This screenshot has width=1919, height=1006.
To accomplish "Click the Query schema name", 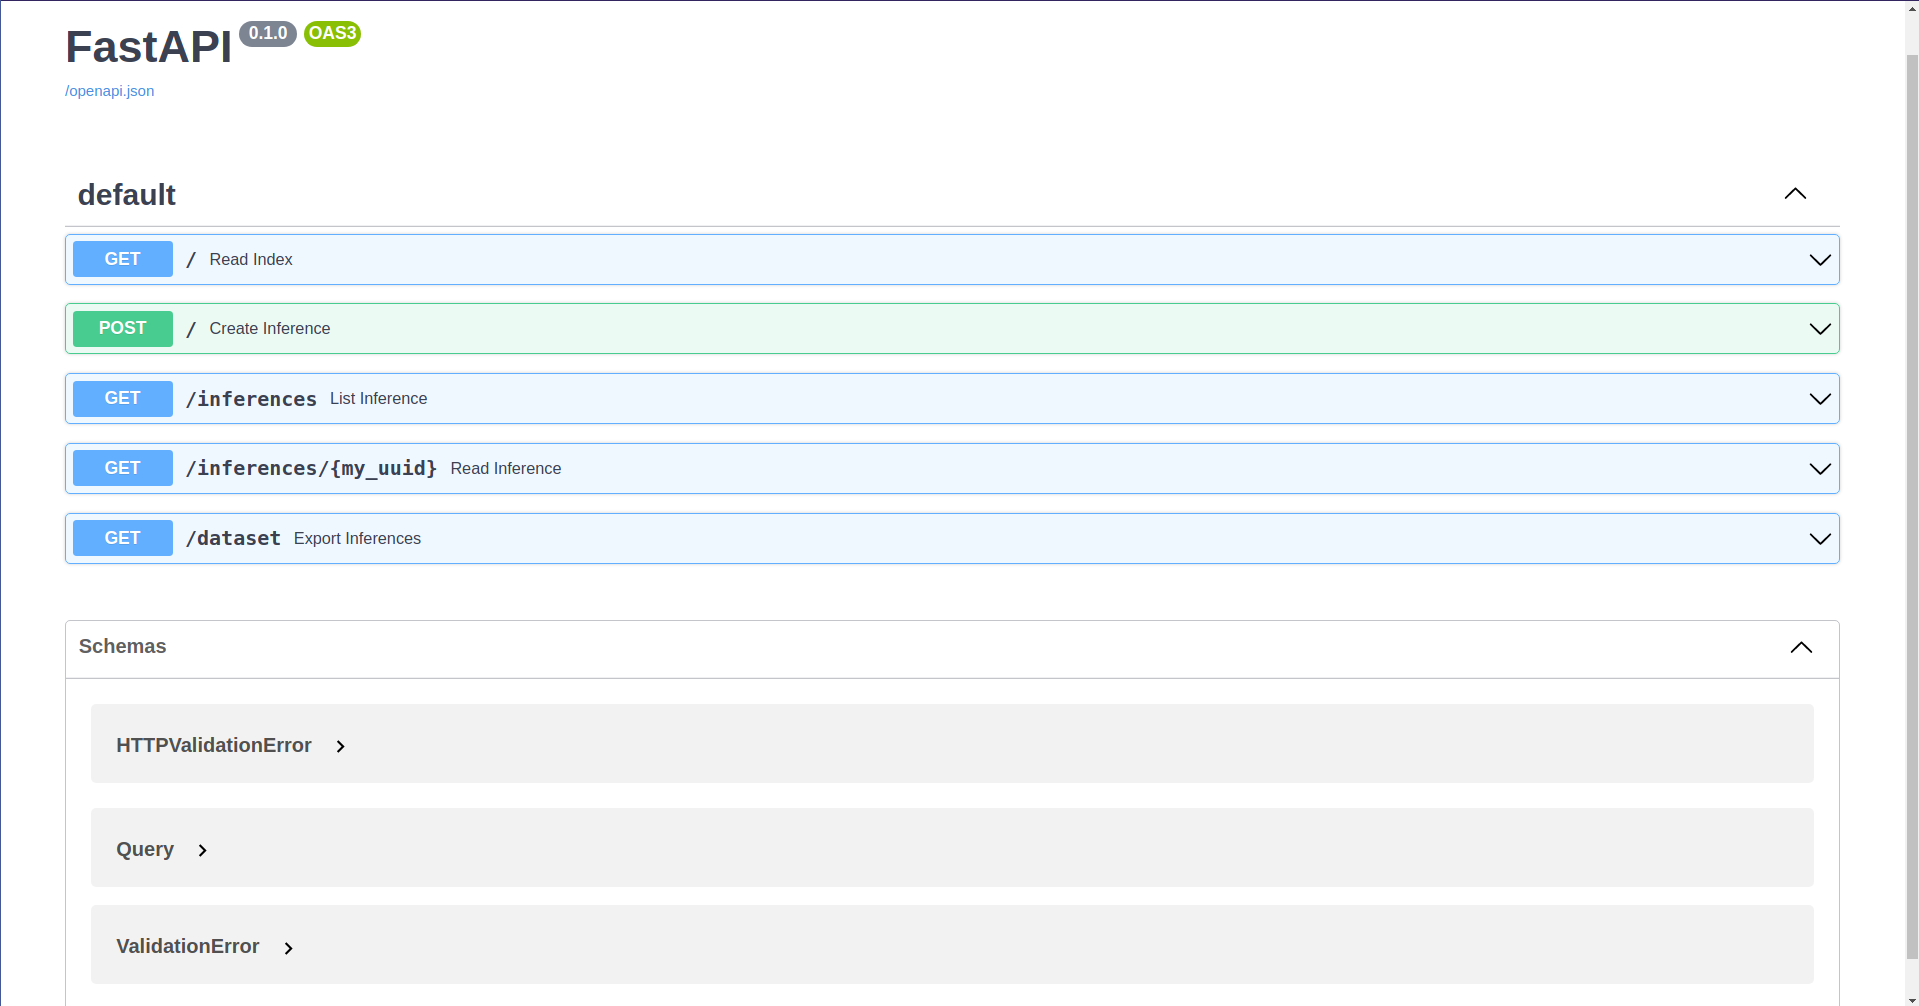I will [x=145, y=850].
